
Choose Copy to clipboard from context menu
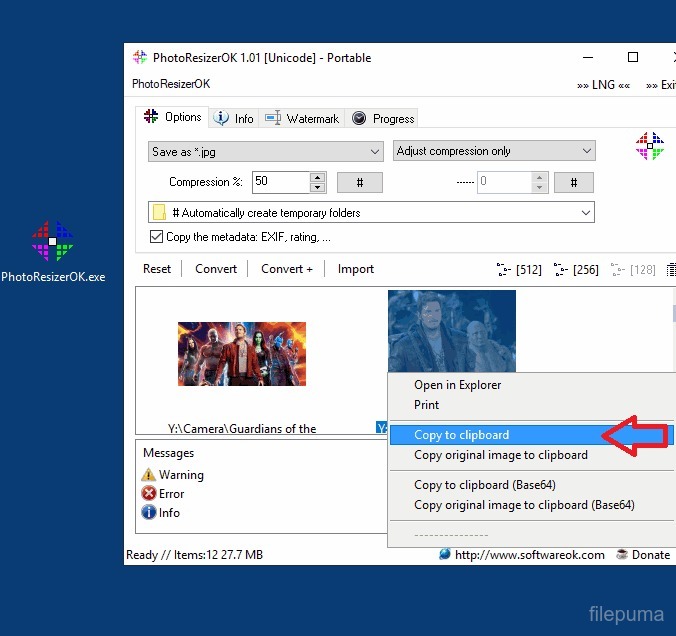point(462,435)
